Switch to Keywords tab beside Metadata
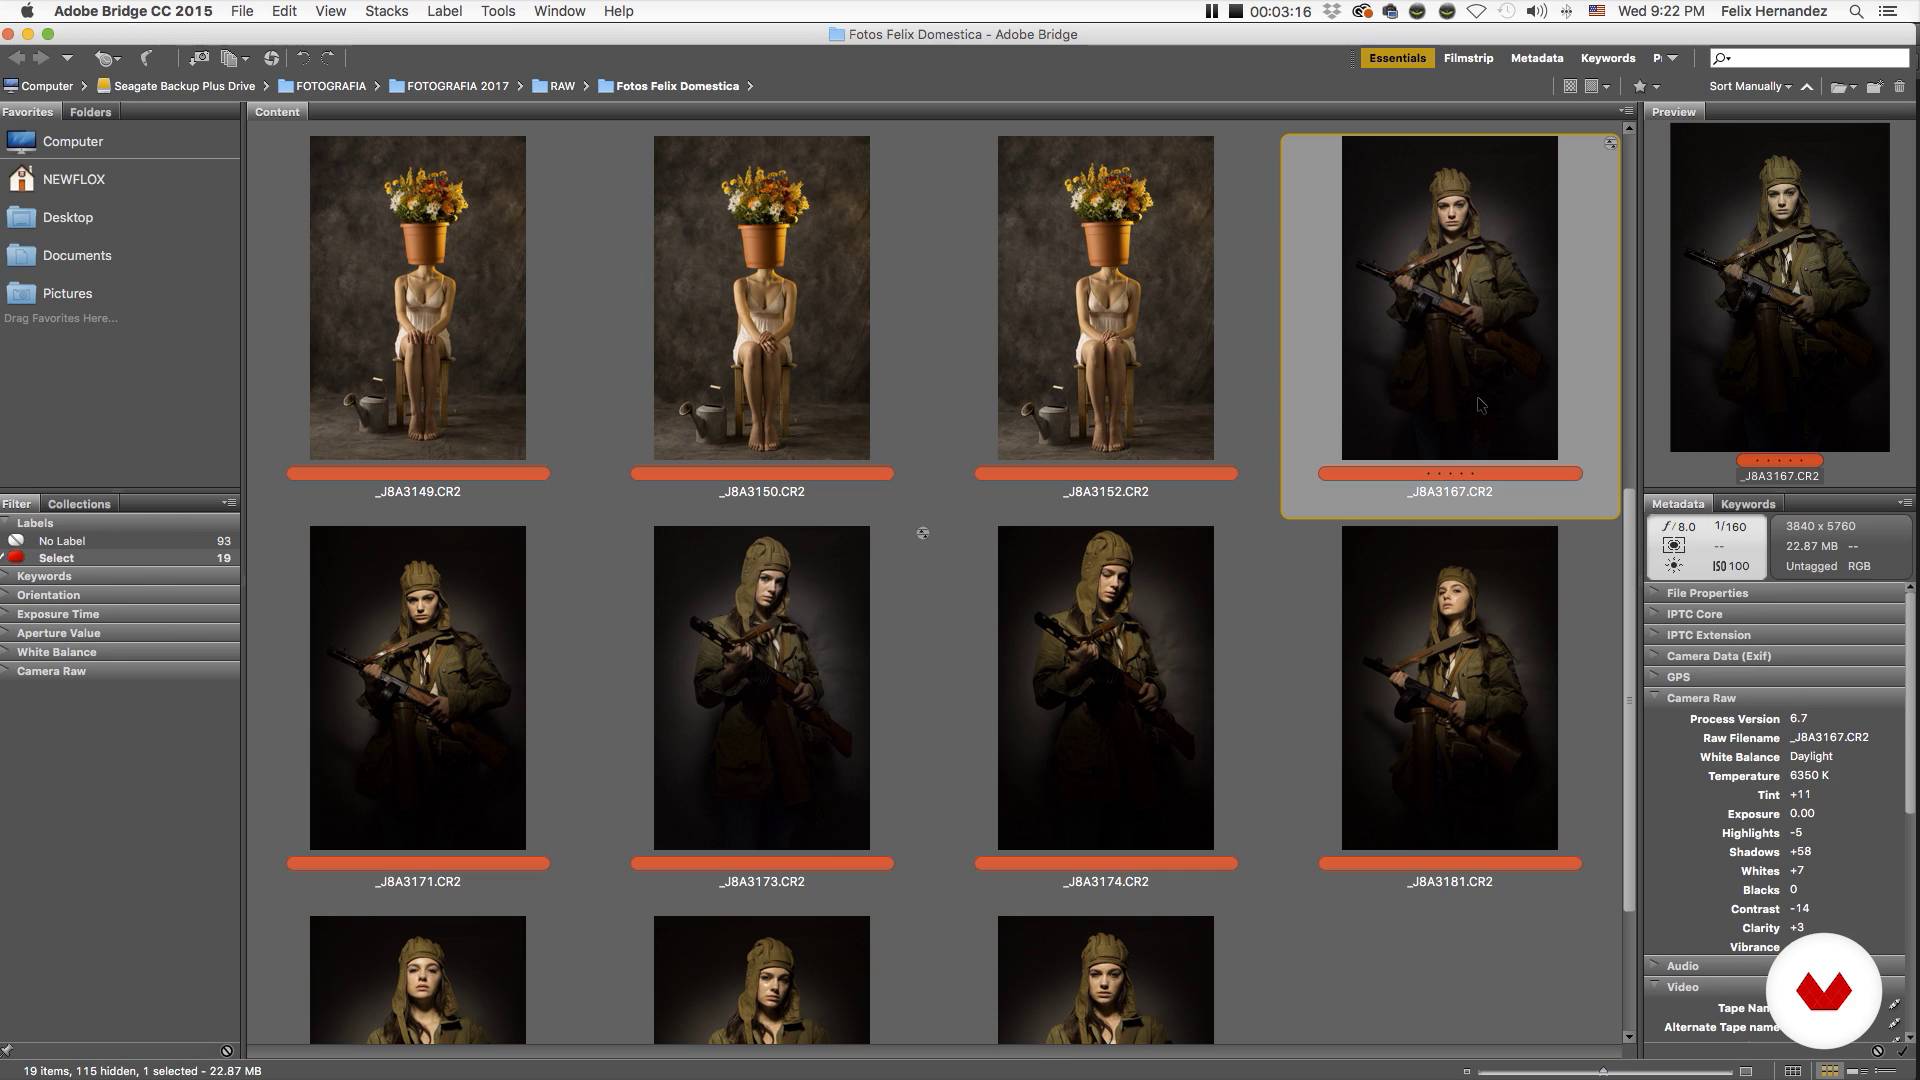Image resolution: width=1920 pixels, height=1080 pixels. click(1747, 504)
